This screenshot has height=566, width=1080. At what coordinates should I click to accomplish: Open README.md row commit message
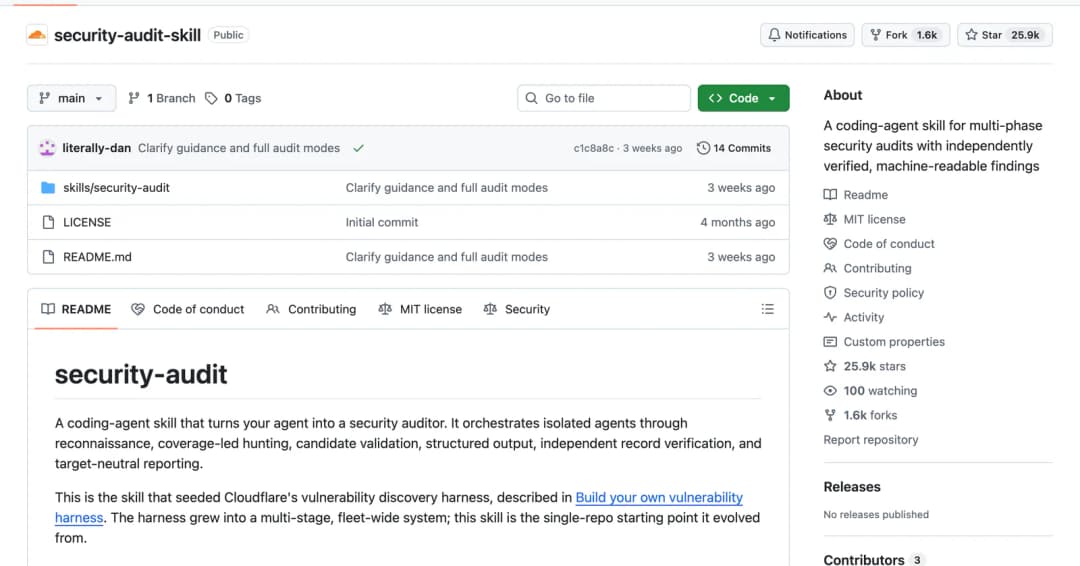point(446,257)
